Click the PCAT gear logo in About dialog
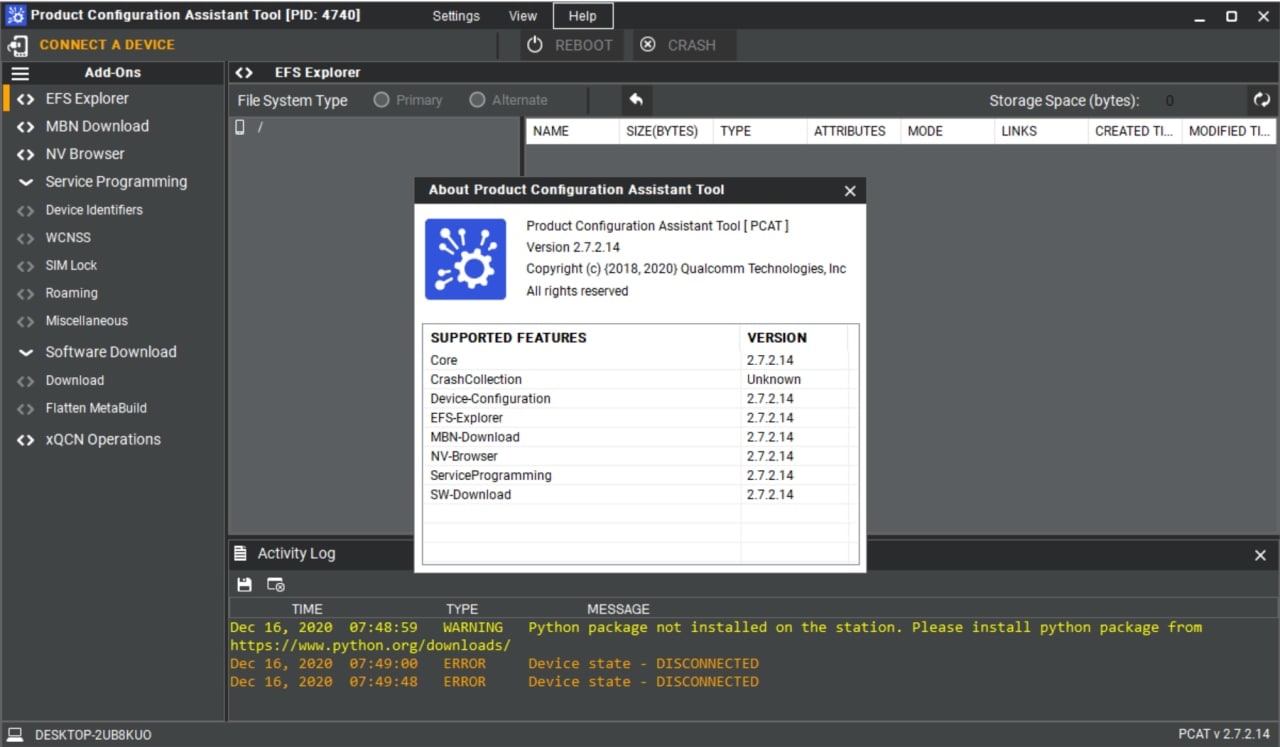The image size is (1280, 747). point(465,259)
